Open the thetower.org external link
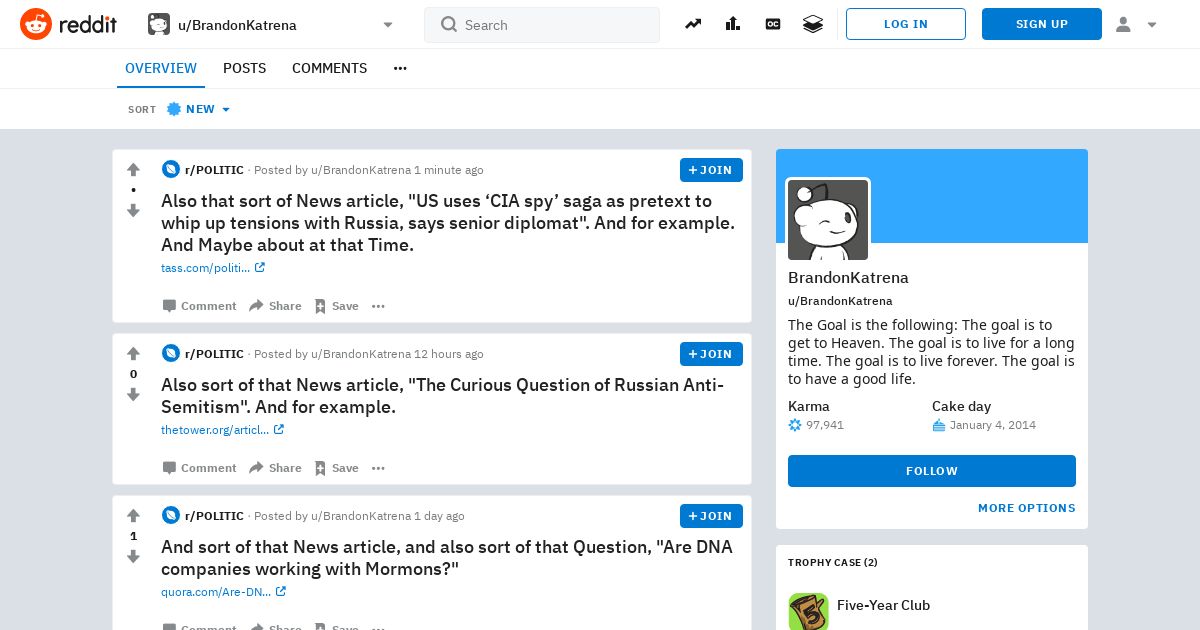Viewport: 1200px width, 630px height. [222, 430]
